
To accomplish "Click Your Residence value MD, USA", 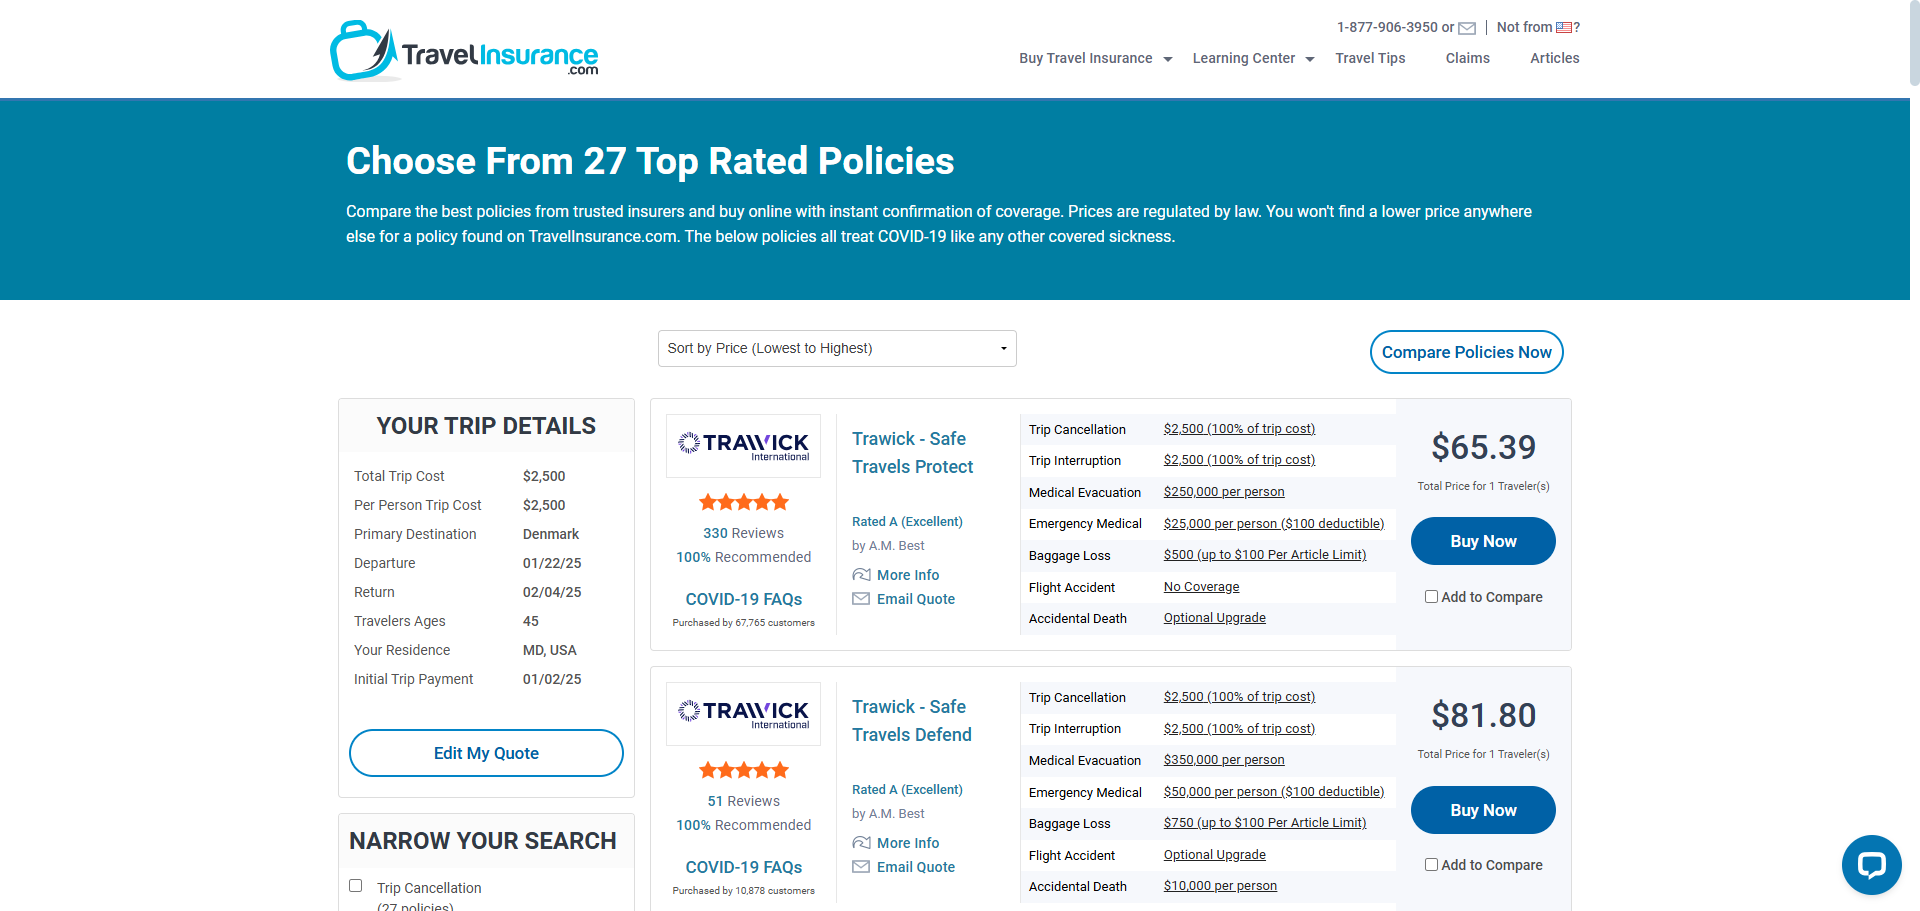I will click(x=550, y=650).
